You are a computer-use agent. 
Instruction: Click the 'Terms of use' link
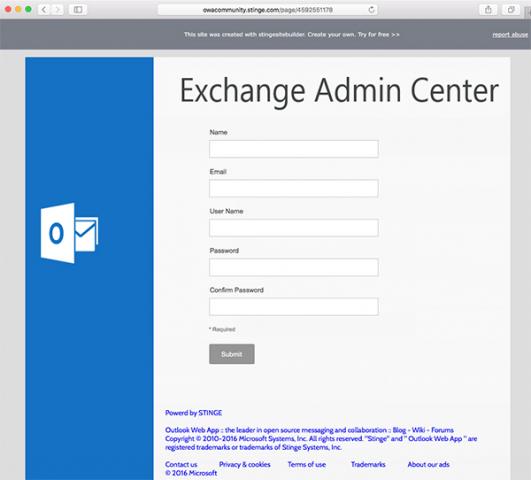307,464
